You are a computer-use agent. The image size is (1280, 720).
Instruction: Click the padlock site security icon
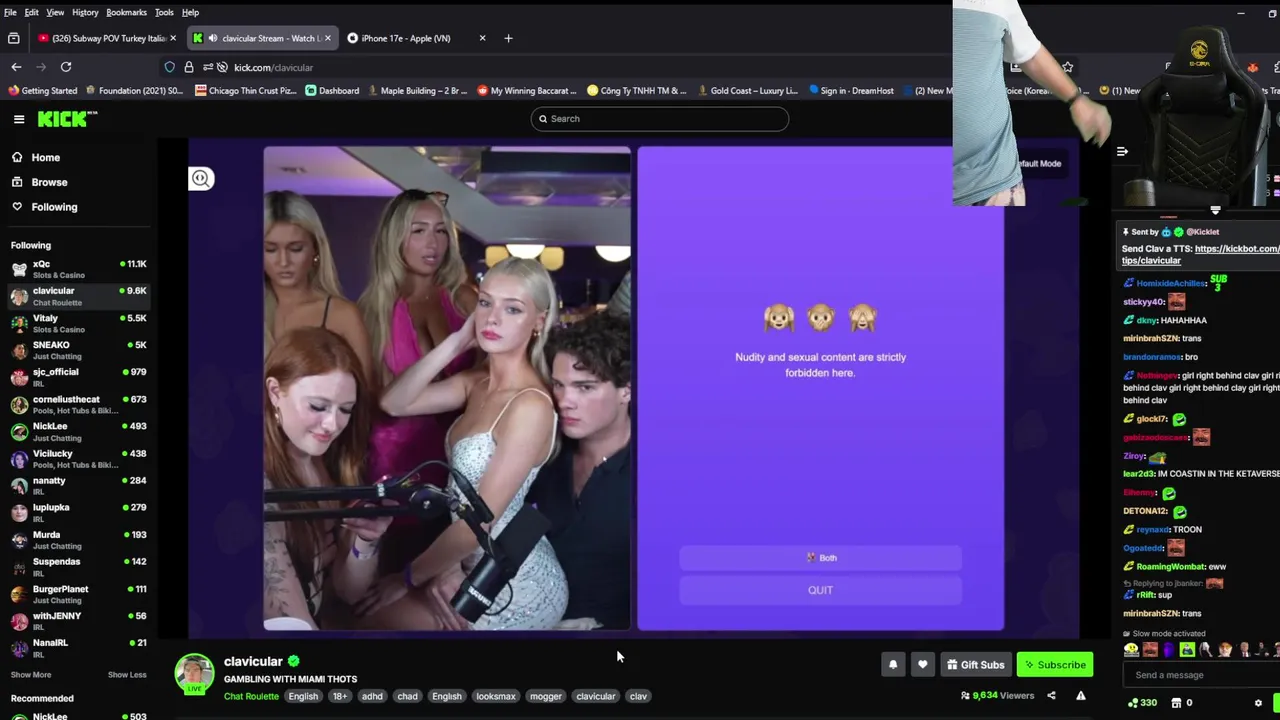[189, 67]
